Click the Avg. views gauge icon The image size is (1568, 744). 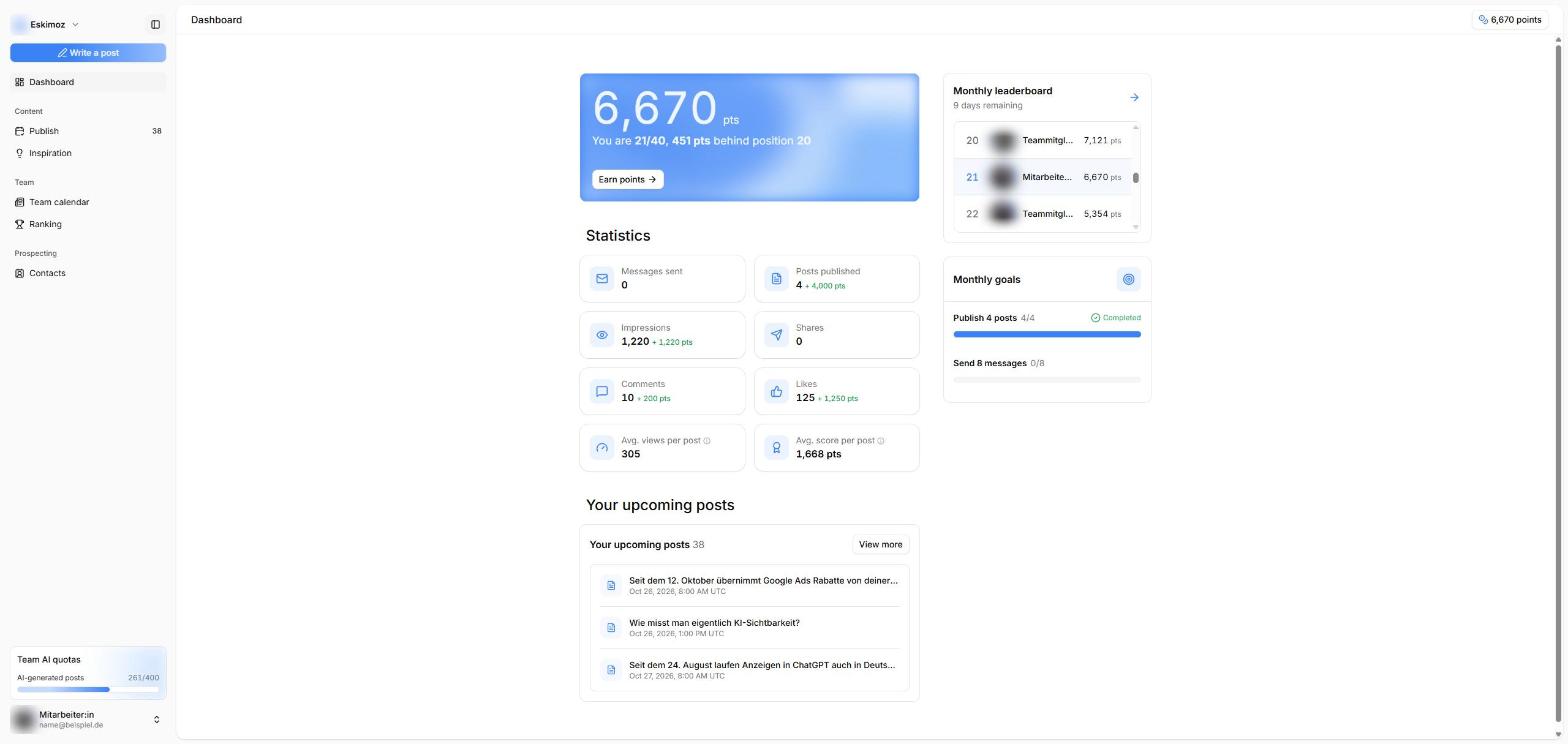pyautogui.click(x=602, y=447)
